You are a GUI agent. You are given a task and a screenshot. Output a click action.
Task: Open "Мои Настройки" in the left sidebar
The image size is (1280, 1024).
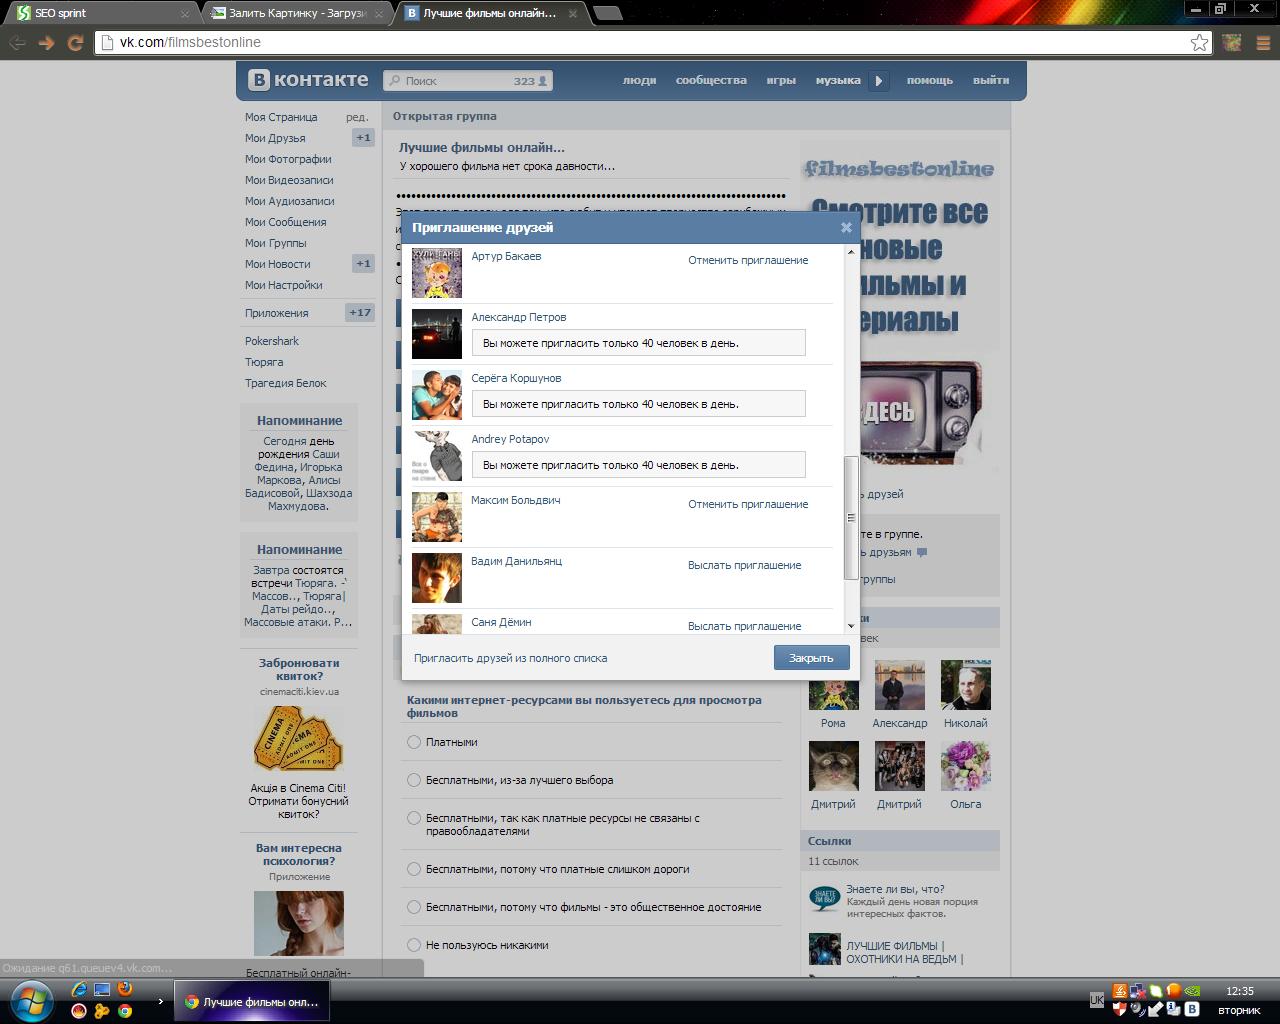tap(284, 285)
